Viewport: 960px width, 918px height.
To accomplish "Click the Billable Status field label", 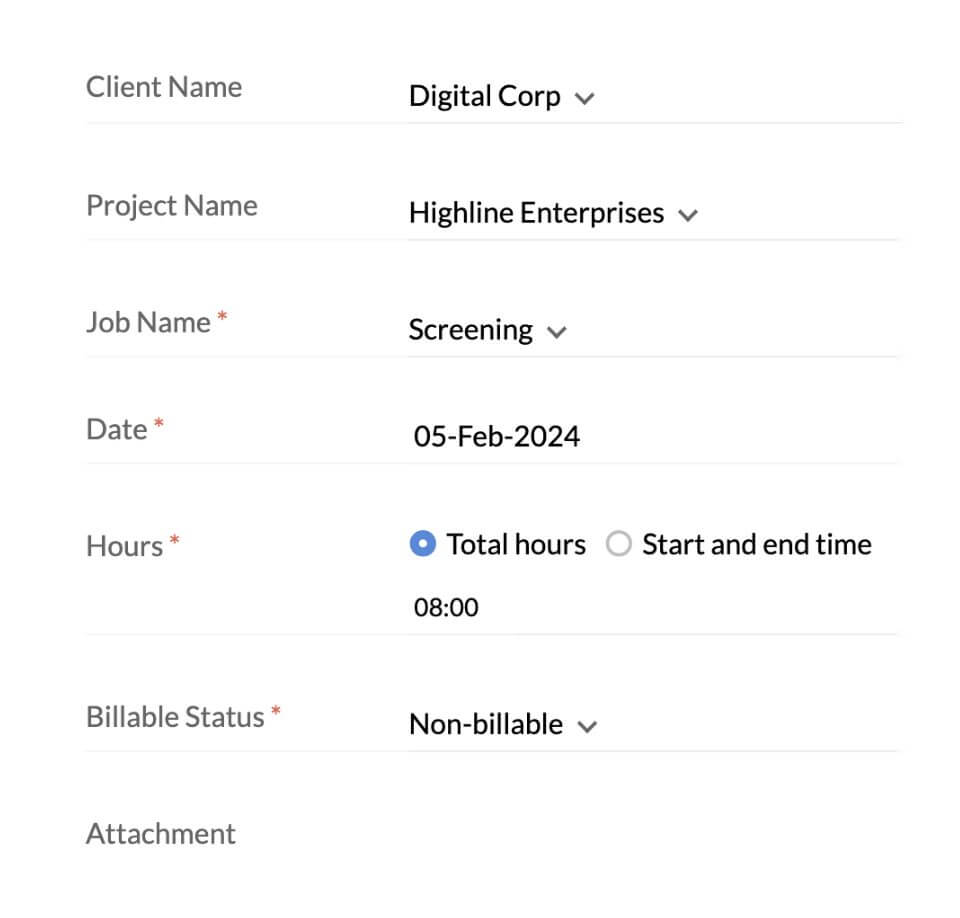I will (175, 717).
